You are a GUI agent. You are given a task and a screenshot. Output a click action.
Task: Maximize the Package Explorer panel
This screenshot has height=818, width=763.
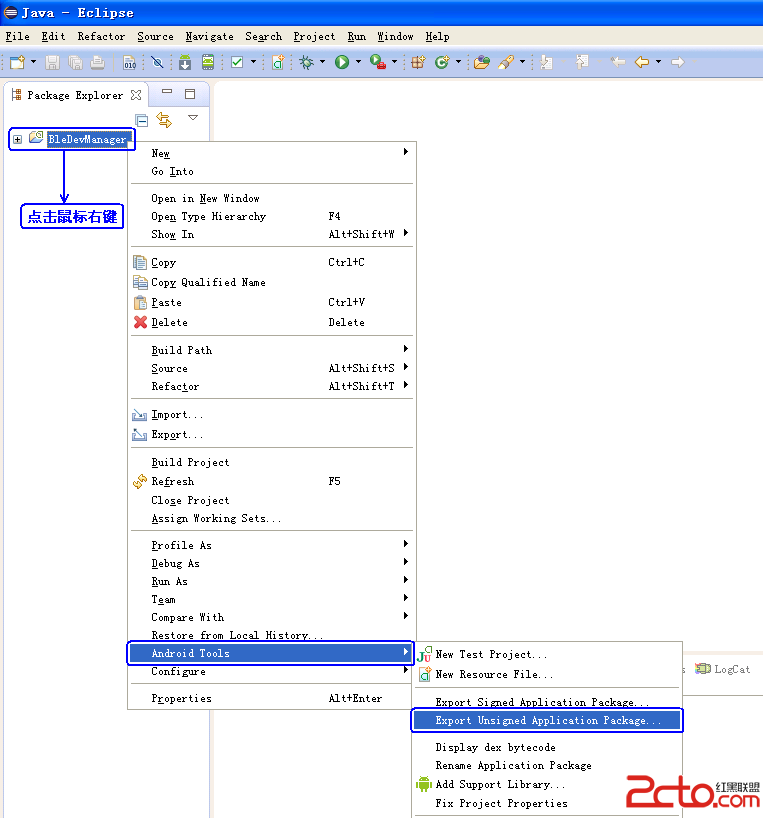click(x=190, y=94)
